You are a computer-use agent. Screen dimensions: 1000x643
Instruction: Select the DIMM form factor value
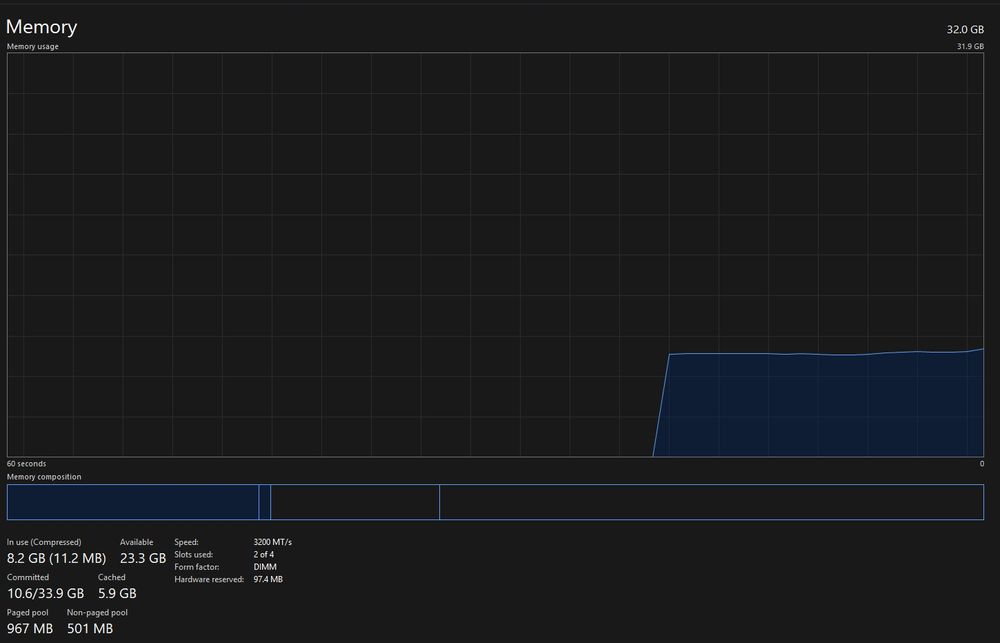265,567
